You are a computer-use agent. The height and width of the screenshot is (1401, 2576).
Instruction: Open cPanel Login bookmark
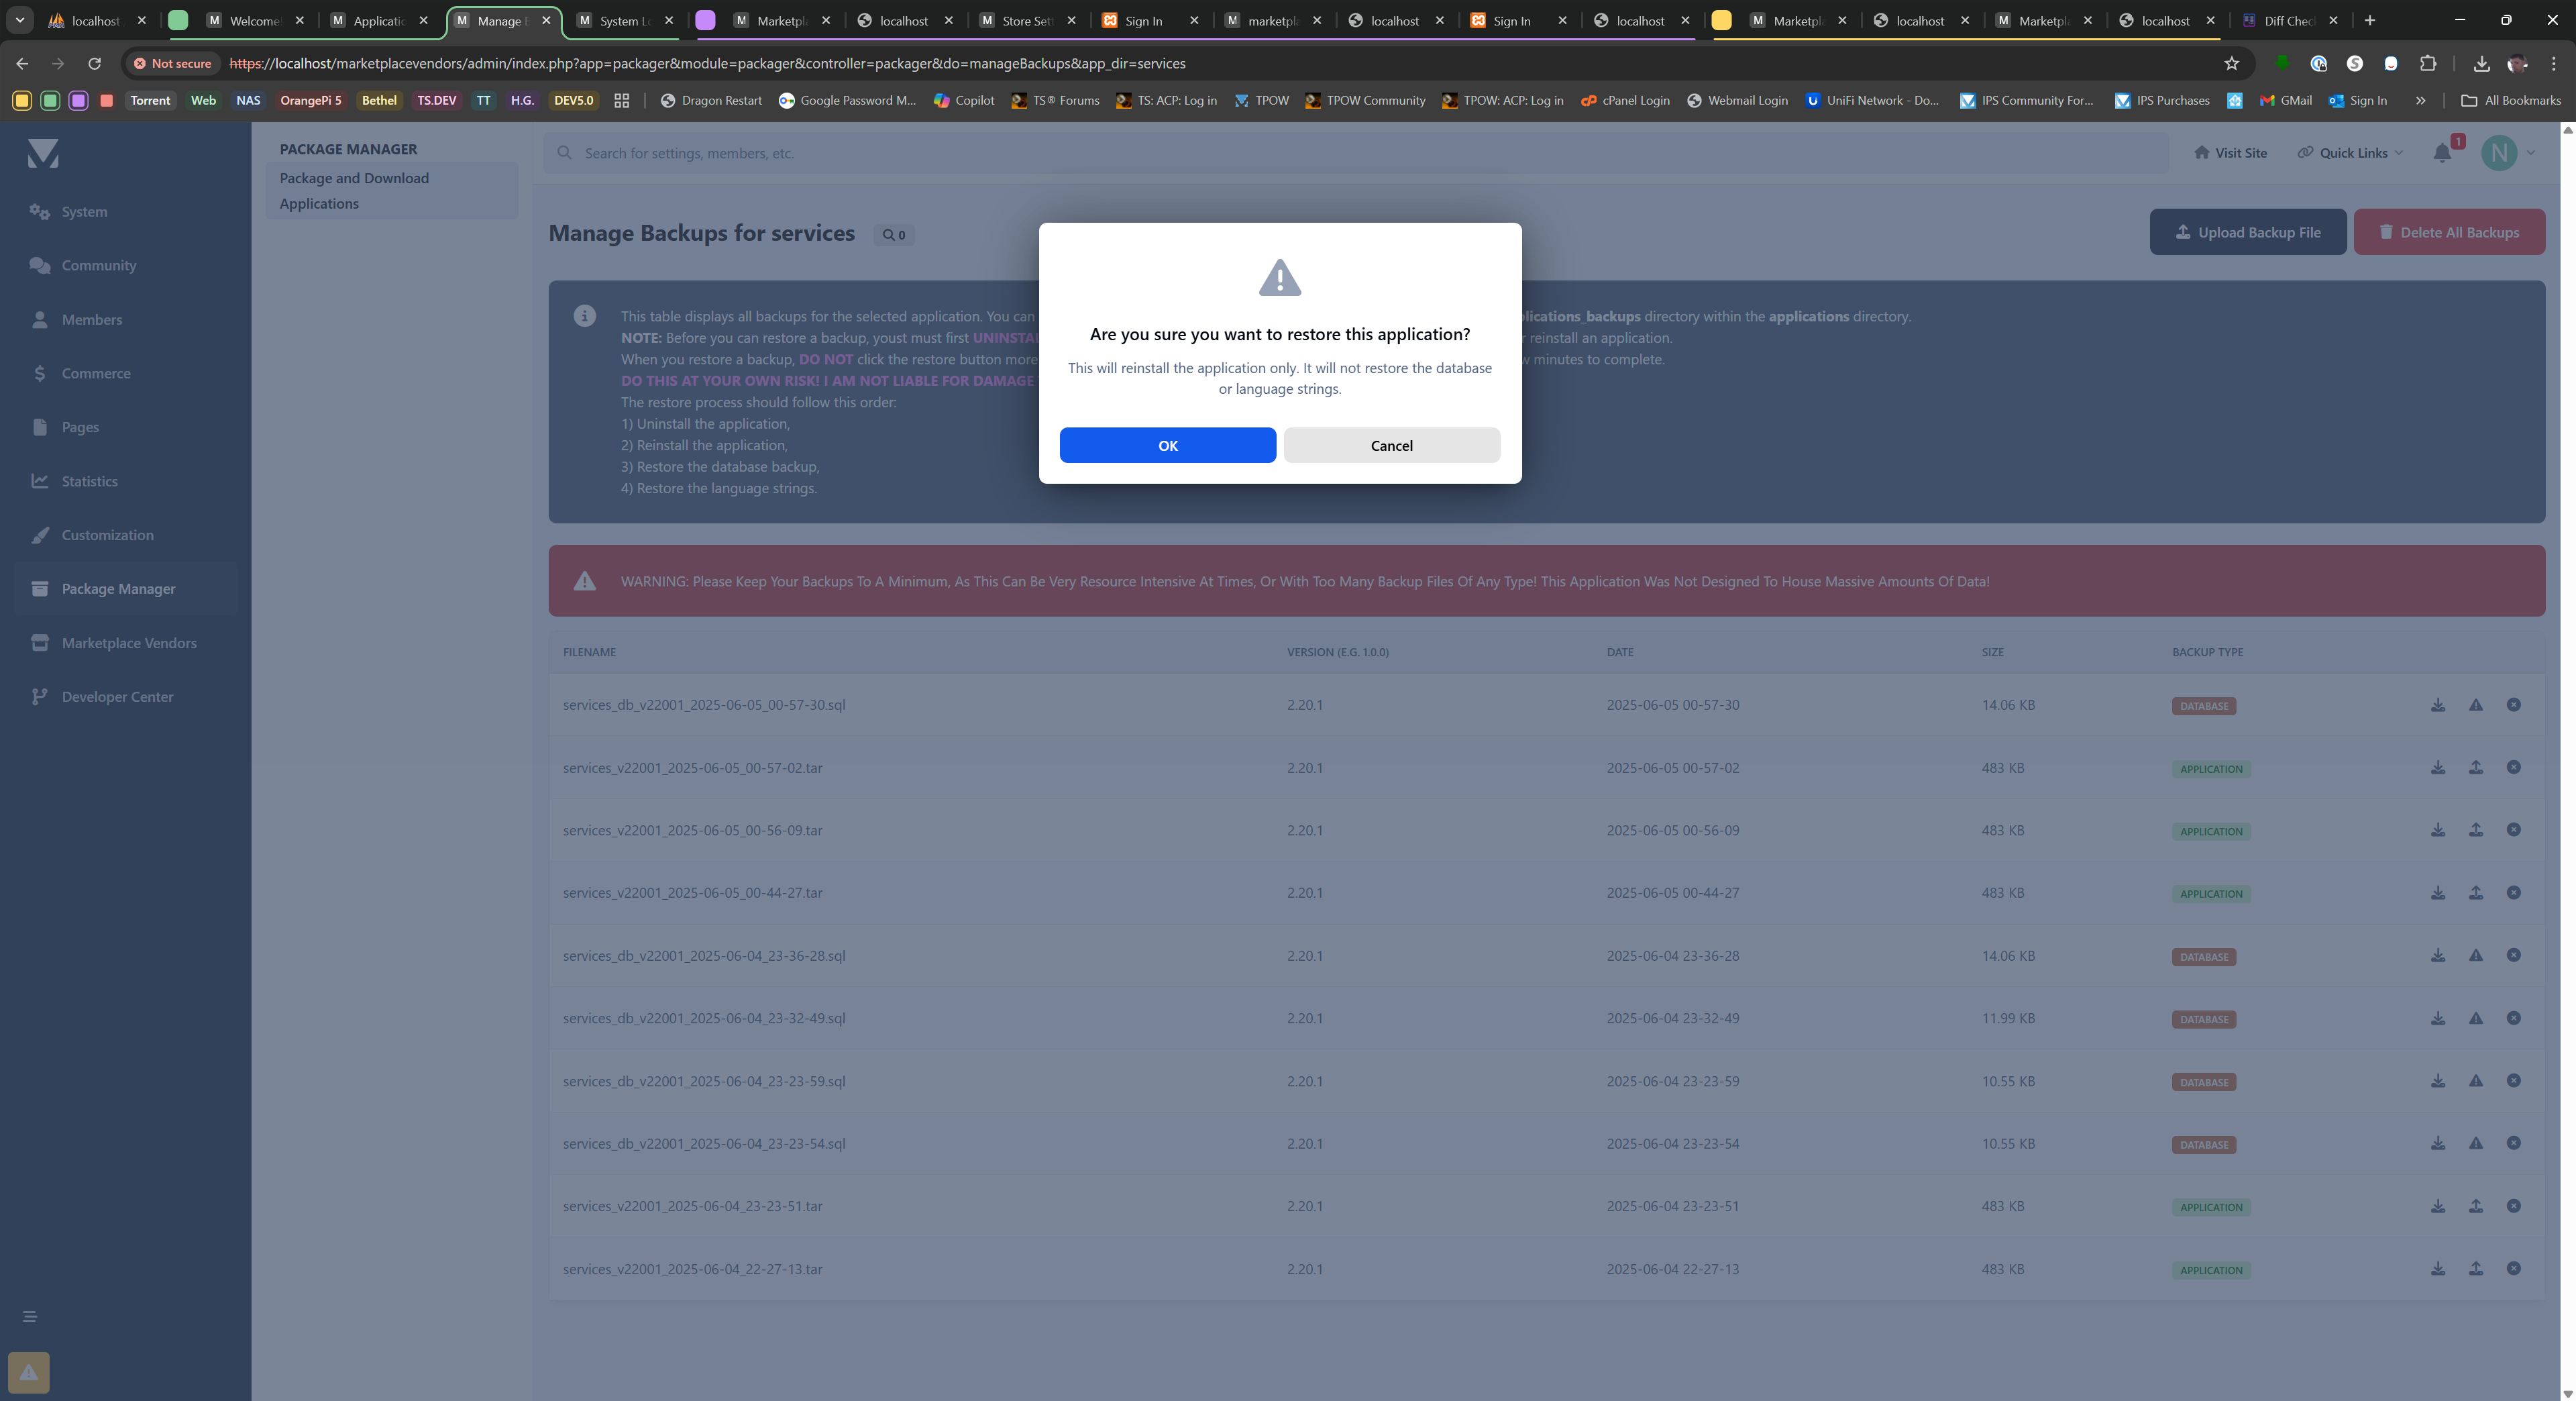(1625, 100)
